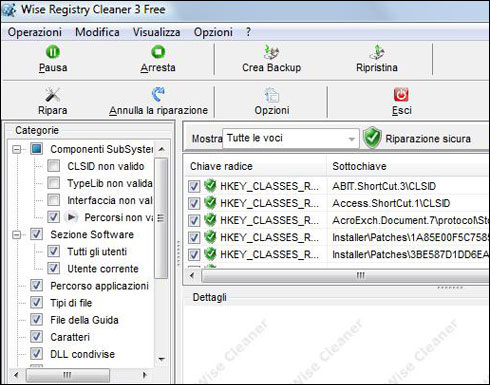Image resolution: width=490 pixels, height=385 pixels.
Task: Uncheck the ABIT.ShortCut.3\CLSID row checkbox
Action: 194,186
